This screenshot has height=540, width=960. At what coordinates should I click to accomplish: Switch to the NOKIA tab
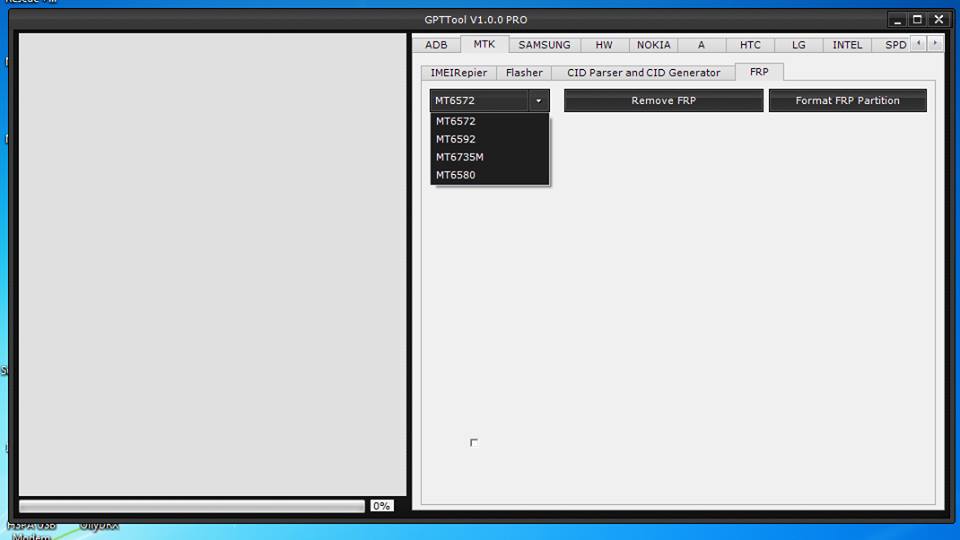653,45
